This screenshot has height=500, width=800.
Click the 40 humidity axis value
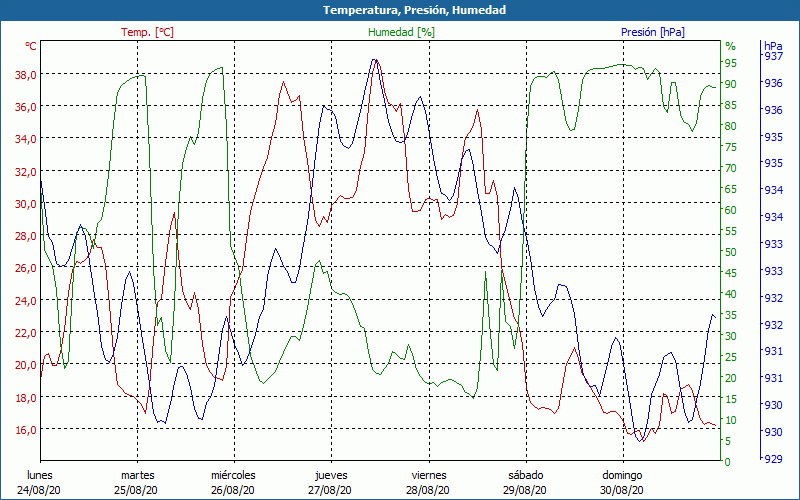tap(731, 294)
